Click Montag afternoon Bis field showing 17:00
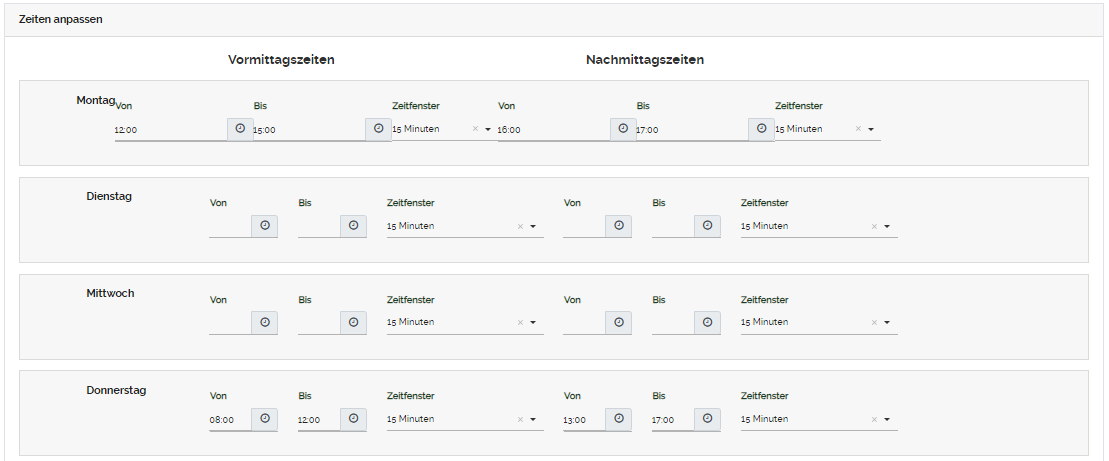The width and height of the screenshot is (1109, 461). point(690,130)
